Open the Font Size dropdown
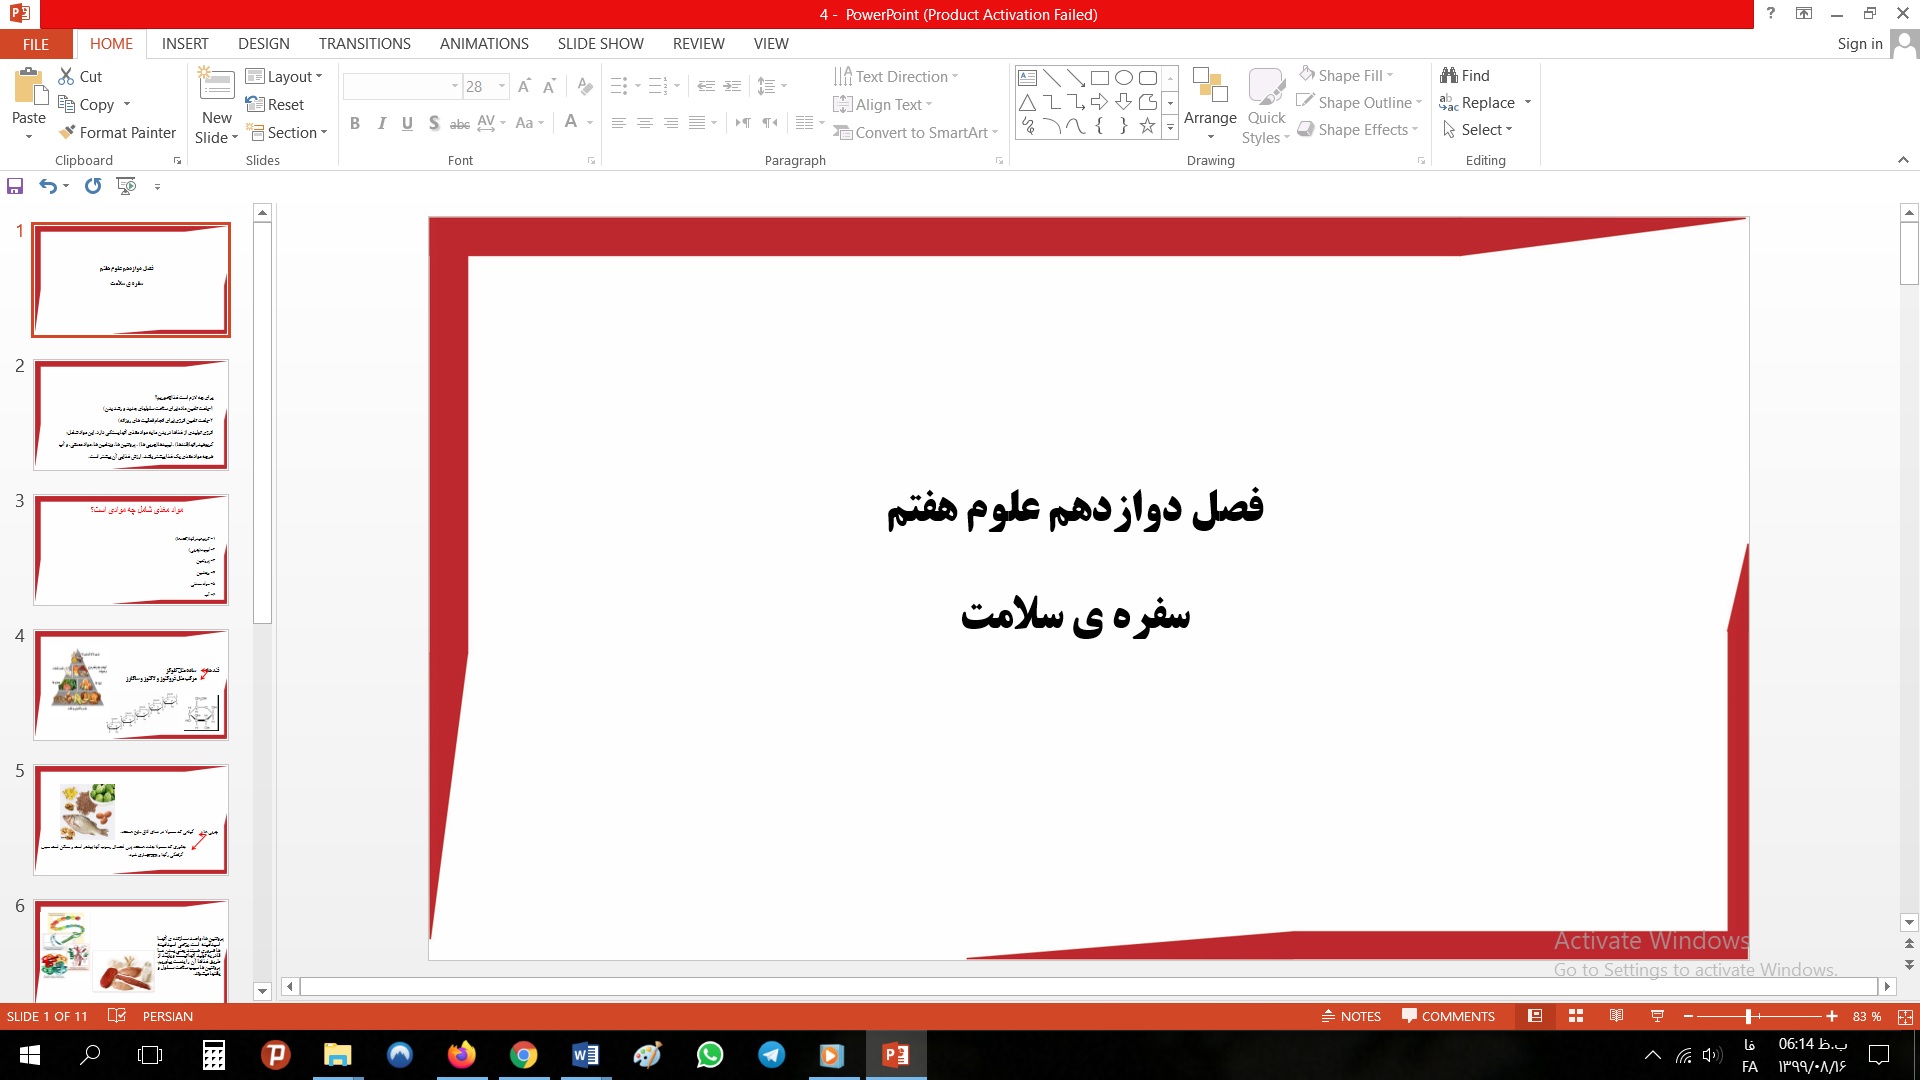This screenshot has height=1080, width=1920. (x=502, y=86)
